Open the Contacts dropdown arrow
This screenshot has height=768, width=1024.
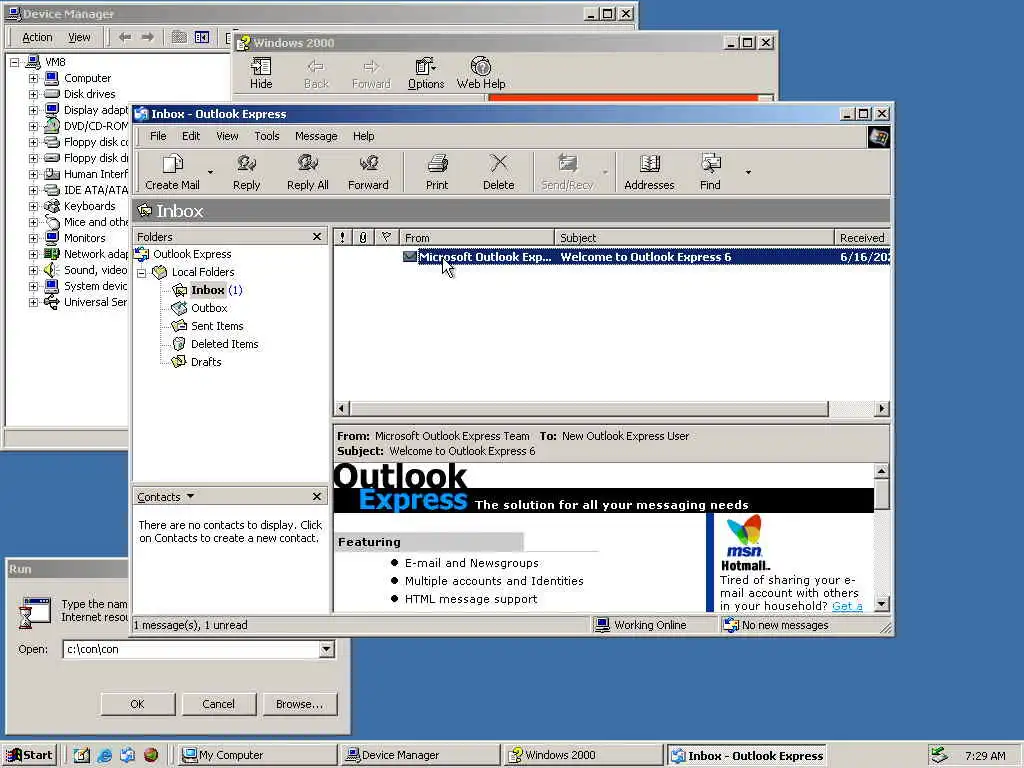[190, 496]
